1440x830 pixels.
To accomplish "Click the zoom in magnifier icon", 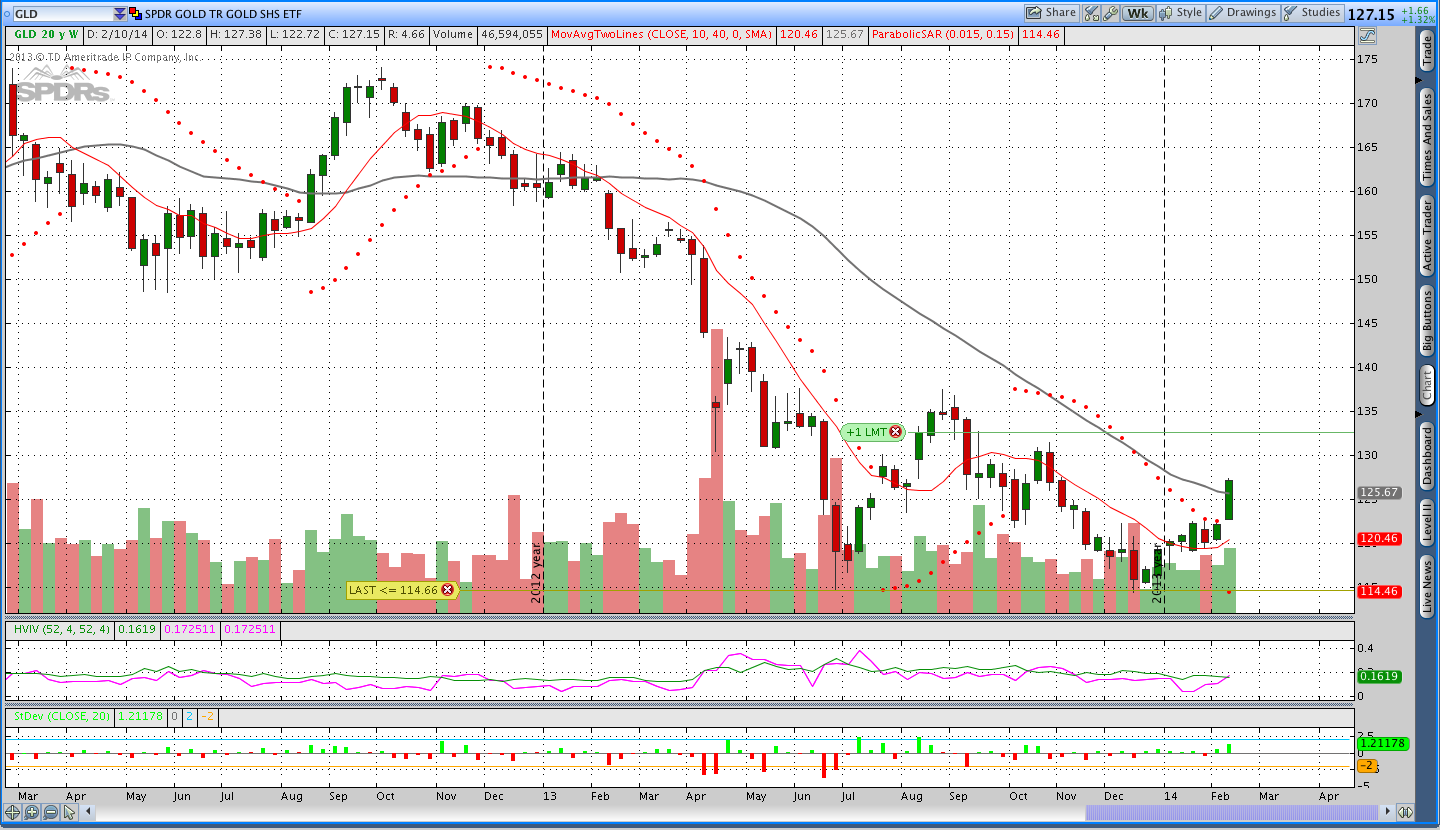I will pyautogui.click(x=32, y=812).
